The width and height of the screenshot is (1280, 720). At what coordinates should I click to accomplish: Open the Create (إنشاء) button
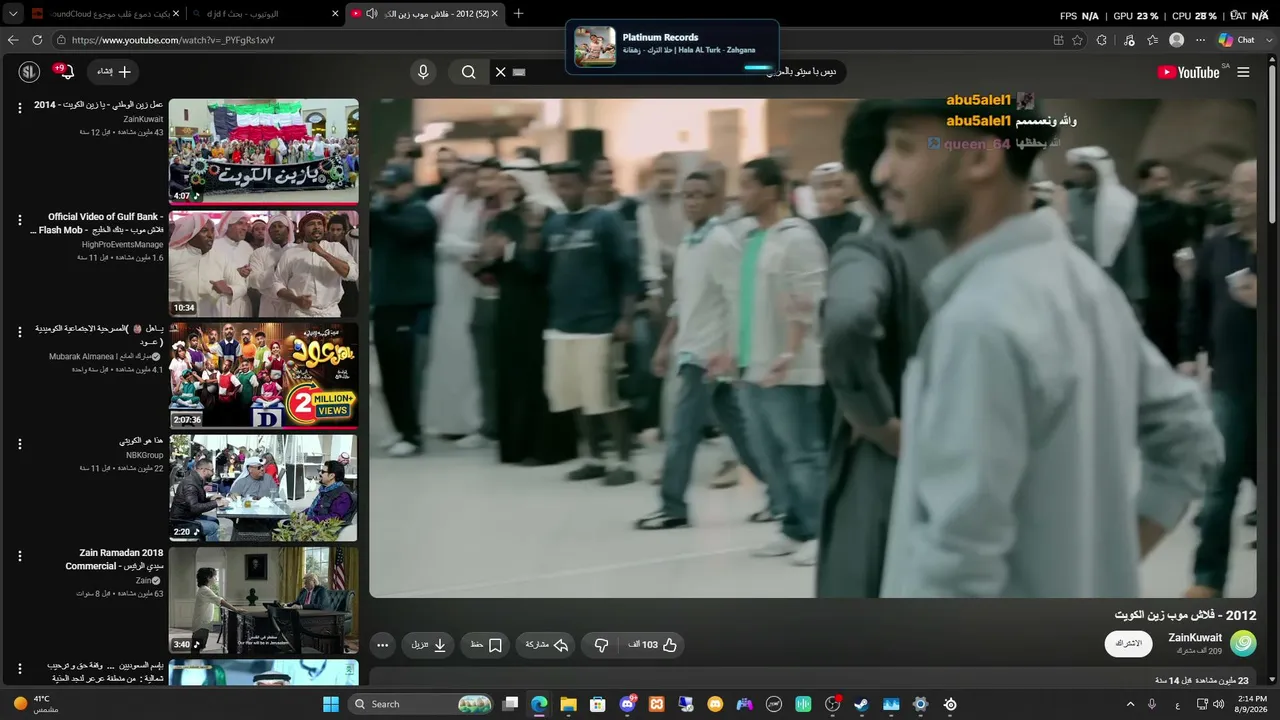pos(114,72)
